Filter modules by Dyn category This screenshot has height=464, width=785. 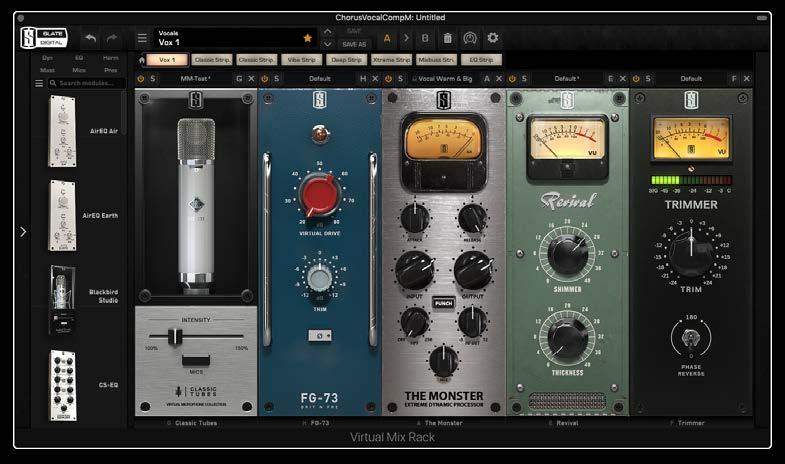point(47,58)
